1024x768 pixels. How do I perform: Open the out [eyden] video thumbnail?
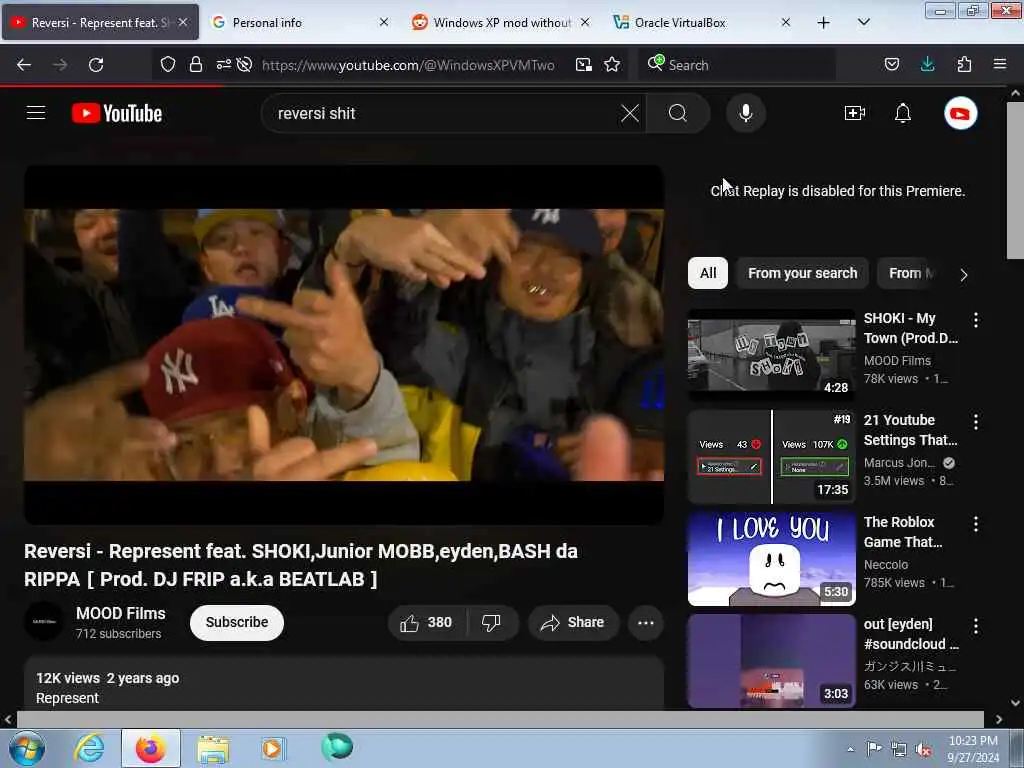[771, 661]
